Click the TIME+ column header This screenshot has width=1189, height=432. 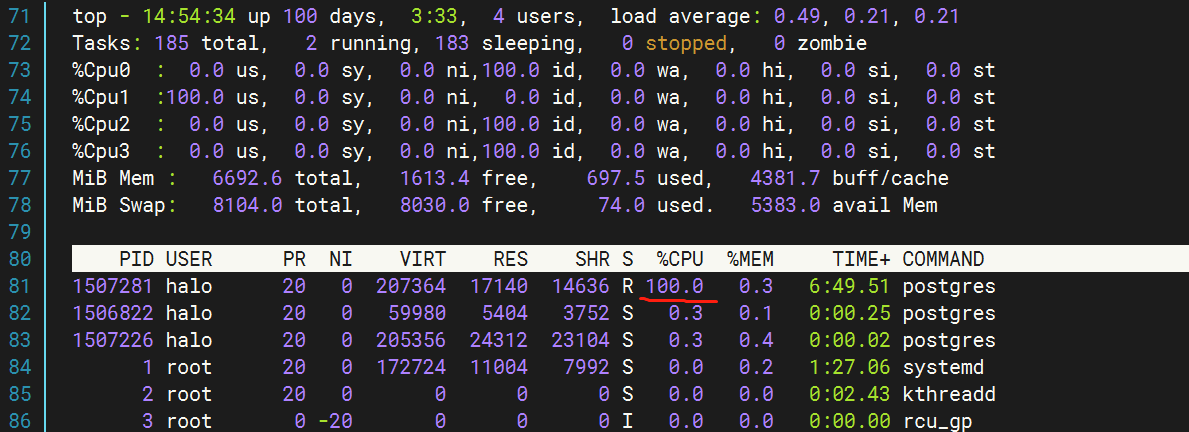[861, 259]
